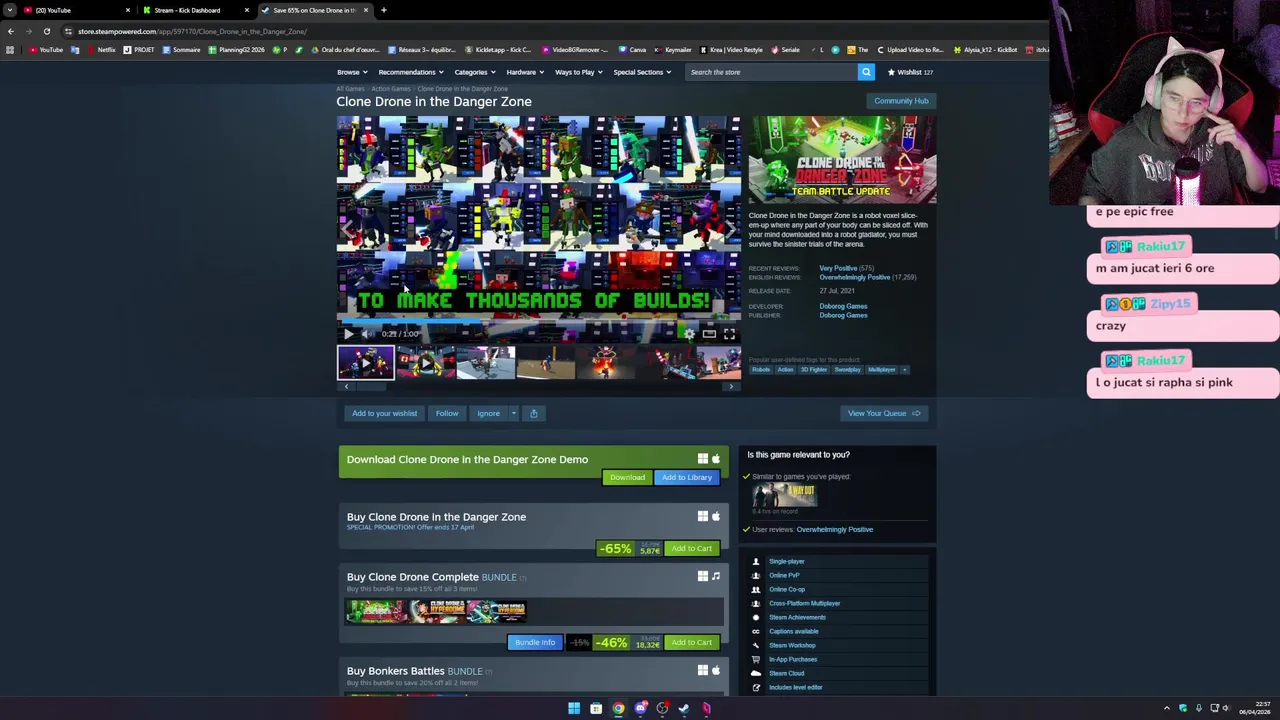Select the first trailer thumbnail
The image size is (1280, 720).
tap(366, 362)
